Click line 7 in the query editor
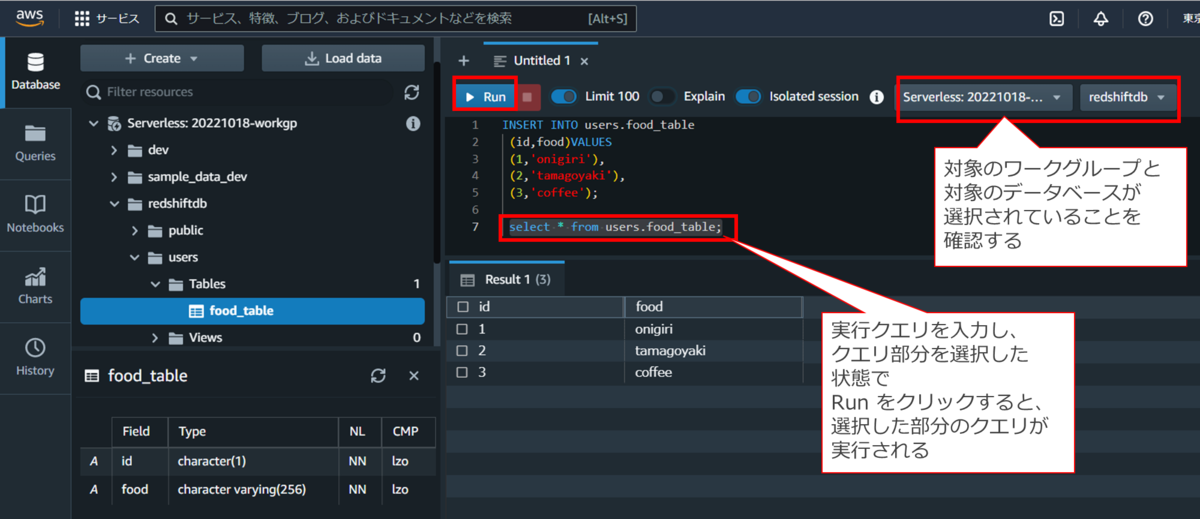Viewport: 1200px width, 519px height. [x=615, y=227]
